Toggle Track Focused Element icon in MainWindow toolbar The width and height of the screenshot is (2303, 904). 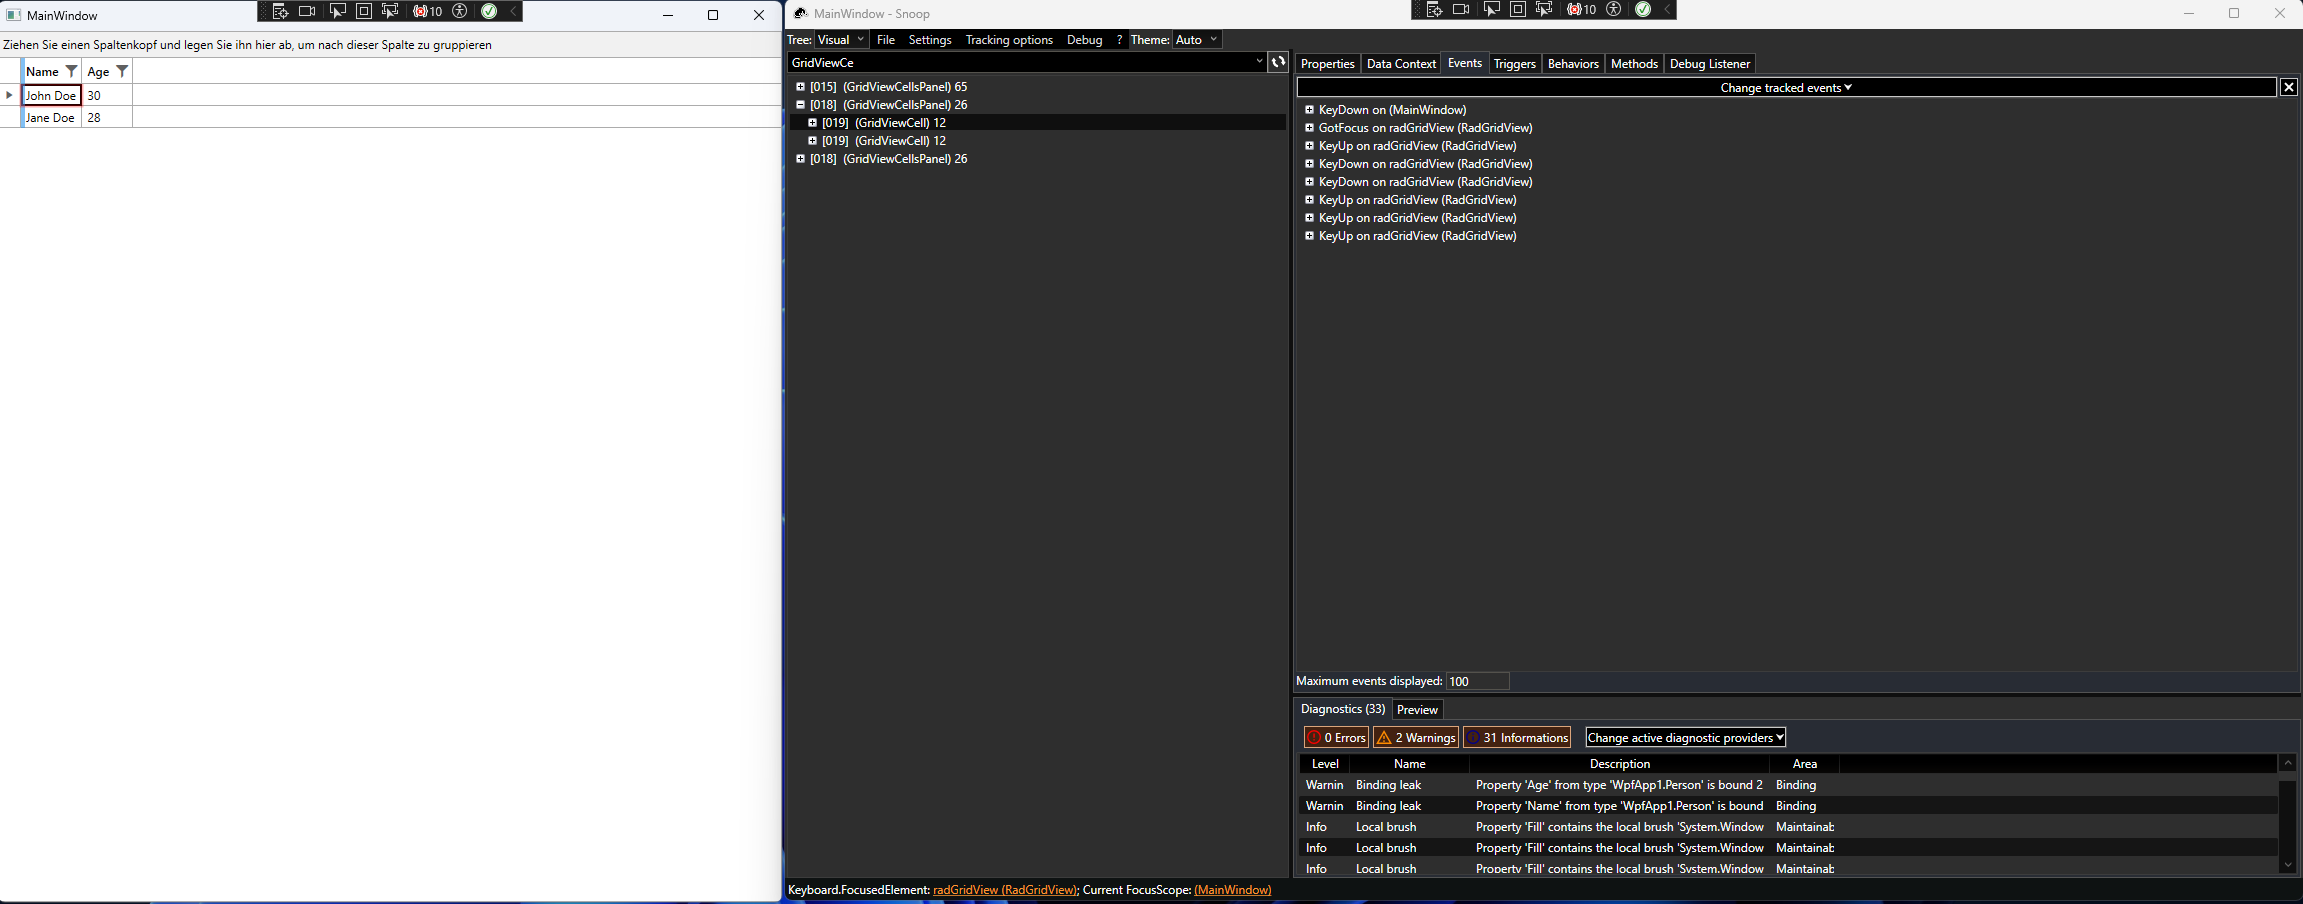(x=390, y=11)
